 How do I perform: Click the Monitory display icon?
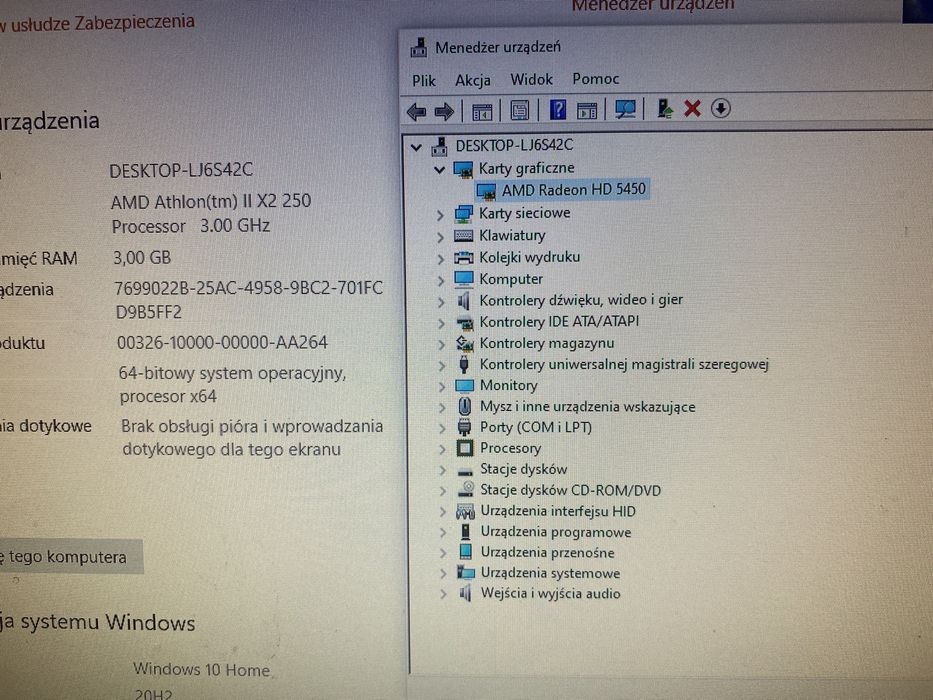pos(464,386)
